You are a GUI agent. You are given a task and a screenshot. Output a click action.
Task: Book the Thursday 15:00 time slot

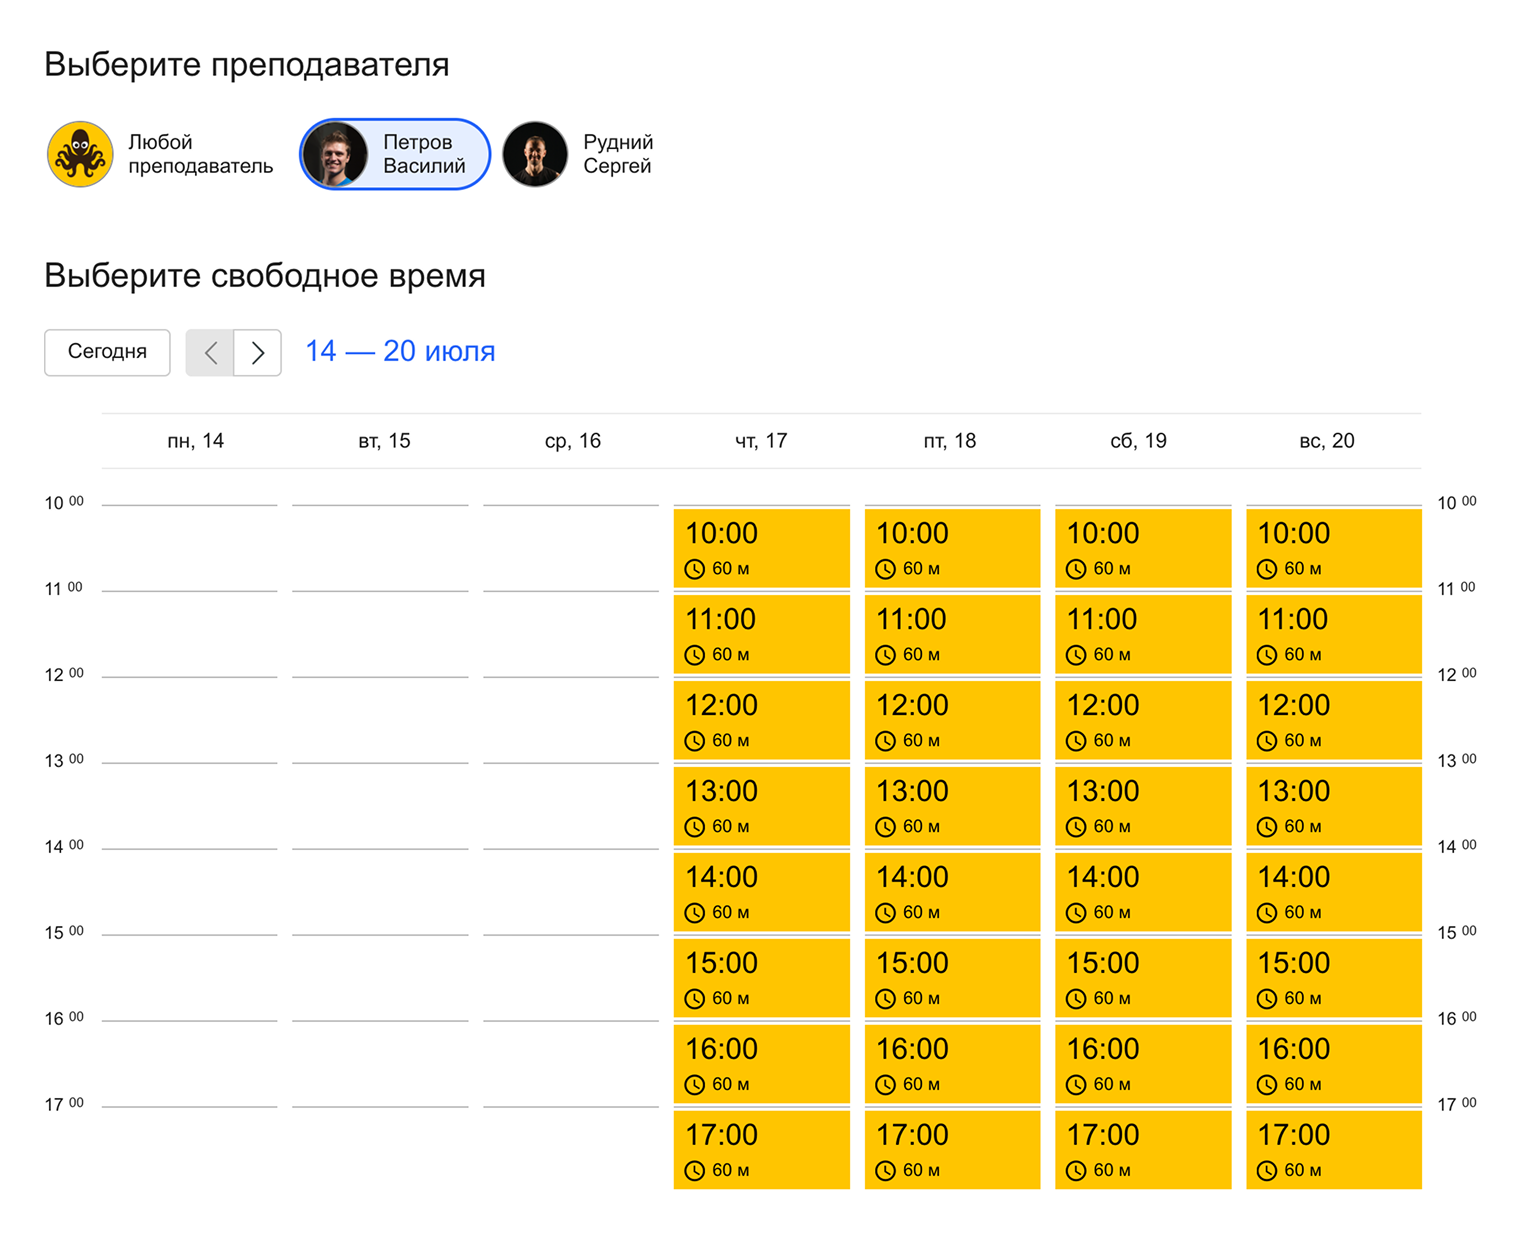pyautogui.click(x=762, y=978)
